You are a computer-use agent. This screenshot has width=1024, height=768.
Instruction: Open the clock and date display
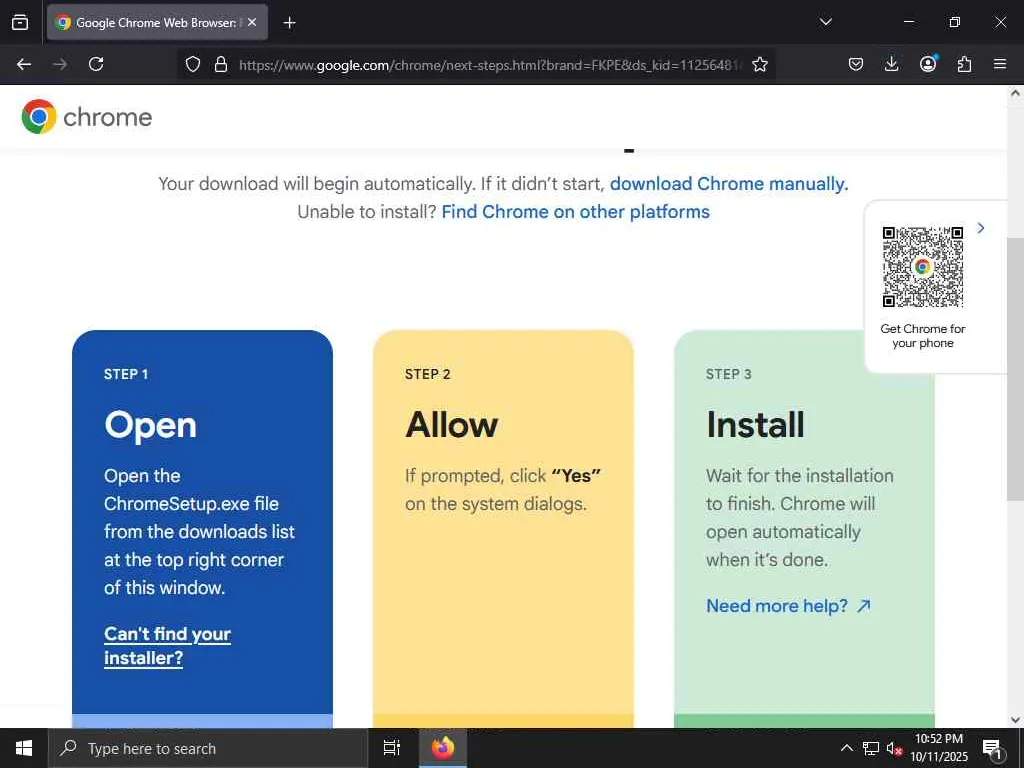tap(938, 748)
